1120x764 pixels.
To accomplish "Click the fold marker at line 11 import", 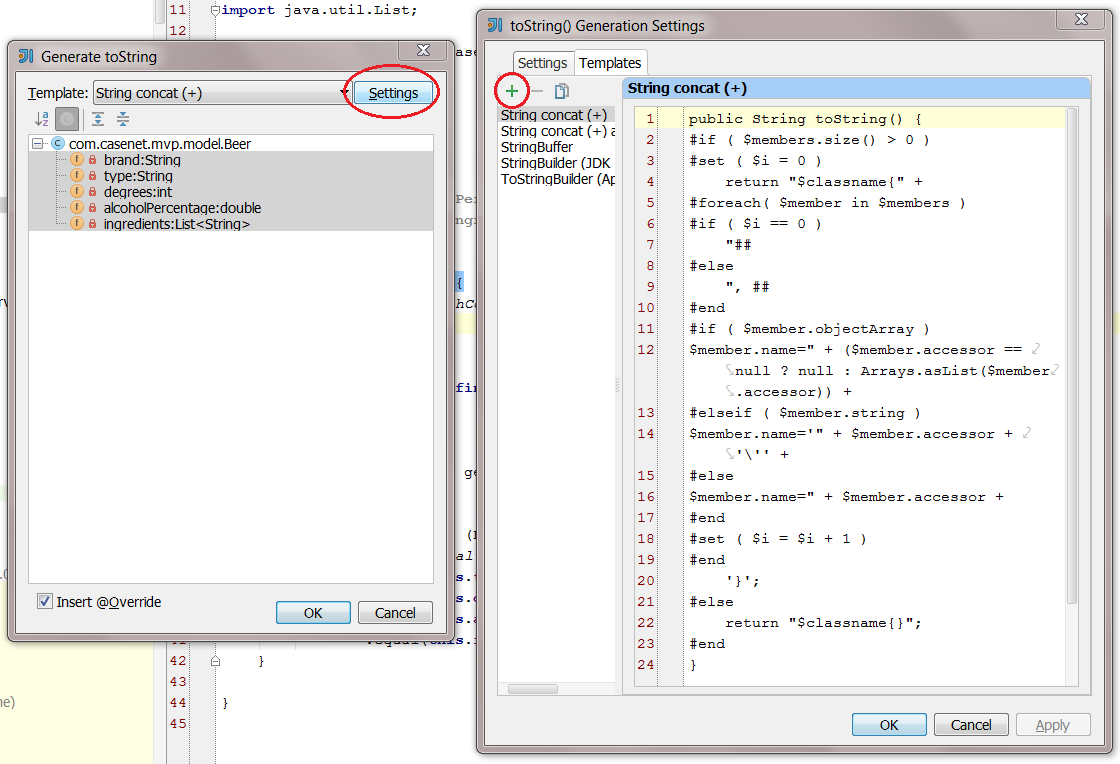I will (215, 10).
